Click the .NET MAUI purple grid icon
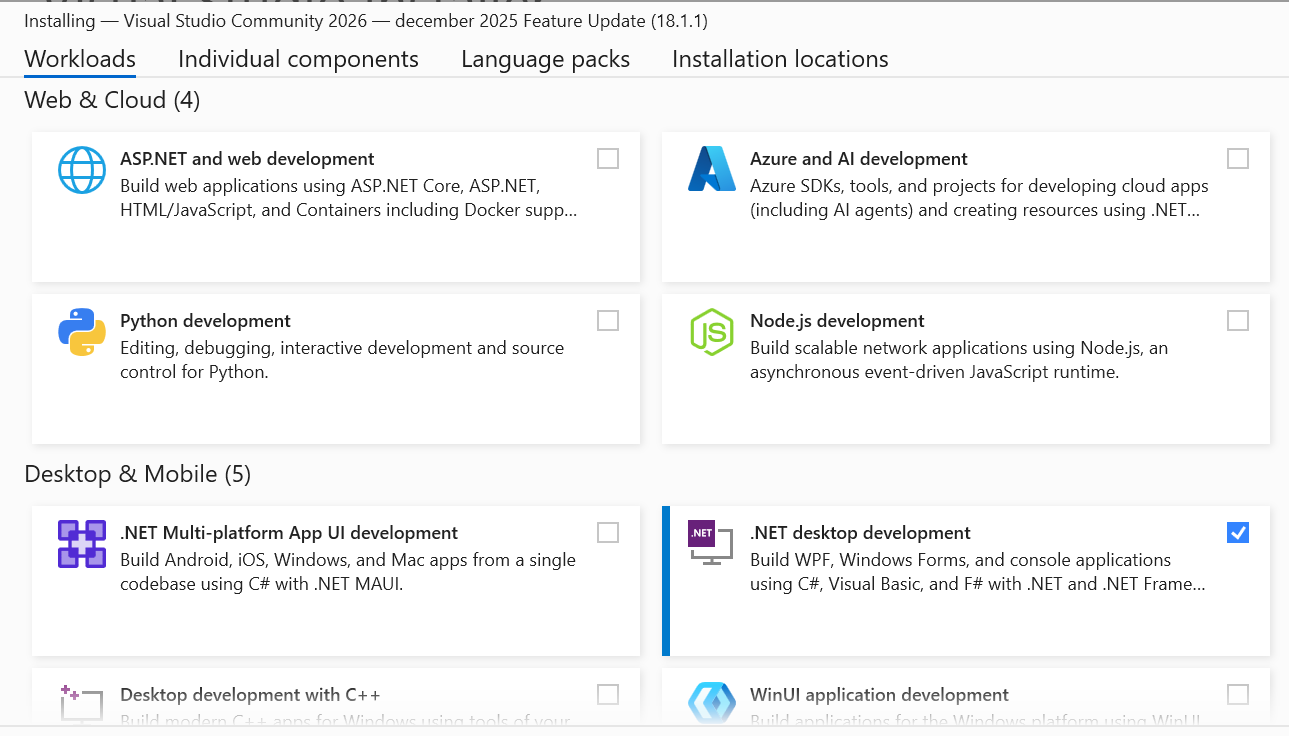The width and height of the screenshot is (1289, 736). 82,544
